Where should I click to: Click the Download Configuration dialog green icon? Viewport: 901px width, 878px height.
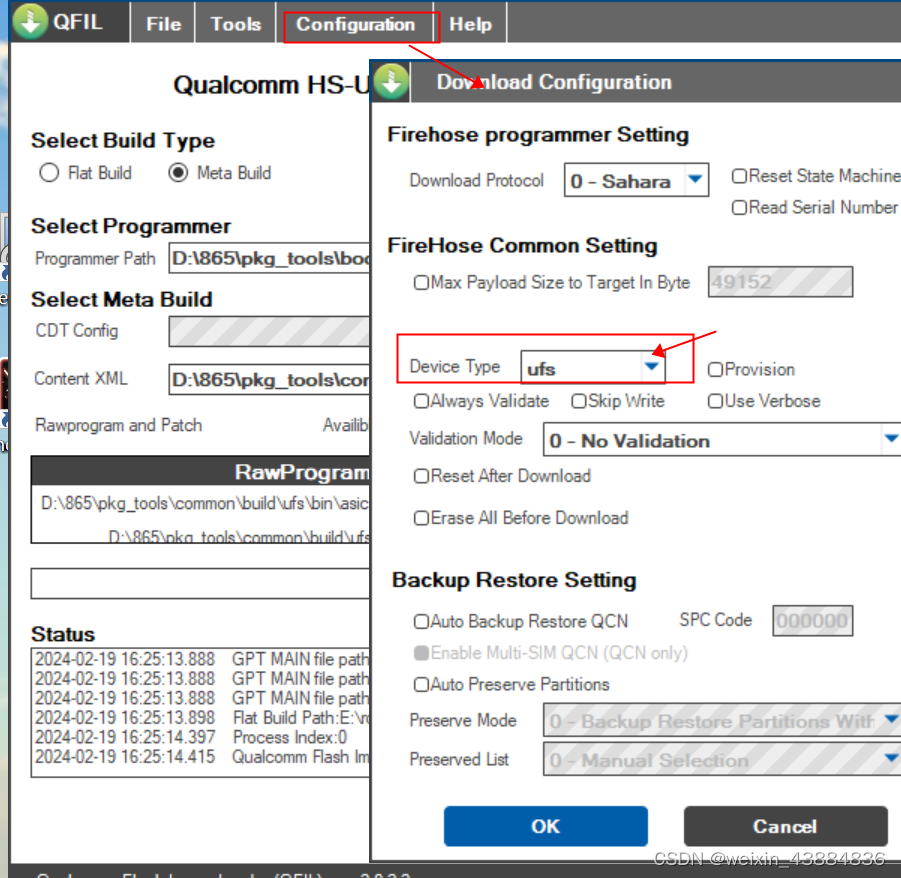391,82
